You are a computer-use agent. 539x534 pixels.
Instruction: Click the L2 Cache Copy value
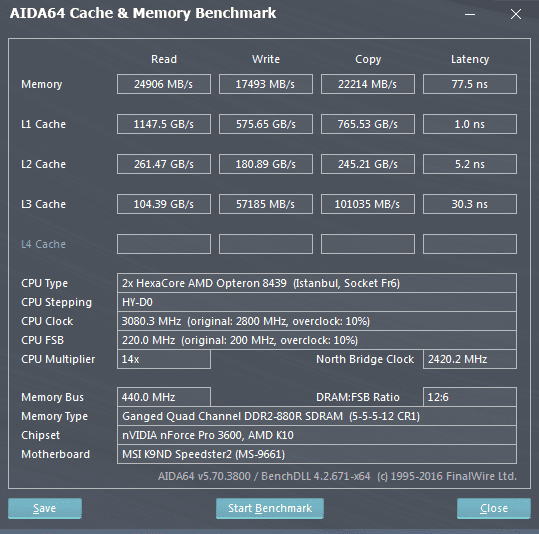tap(368, 164)
